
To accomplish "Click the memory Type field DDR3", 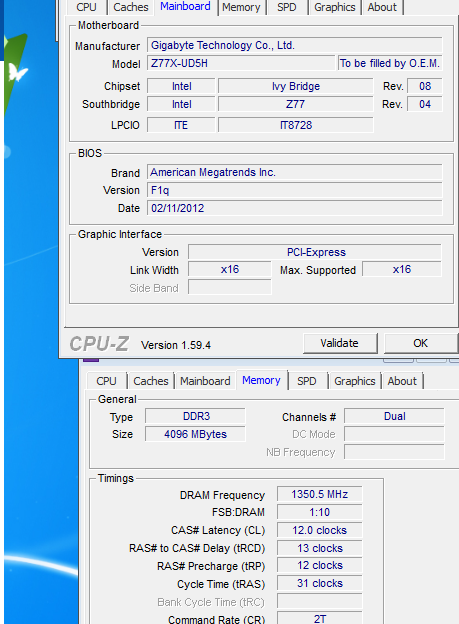I will (195, 416).
